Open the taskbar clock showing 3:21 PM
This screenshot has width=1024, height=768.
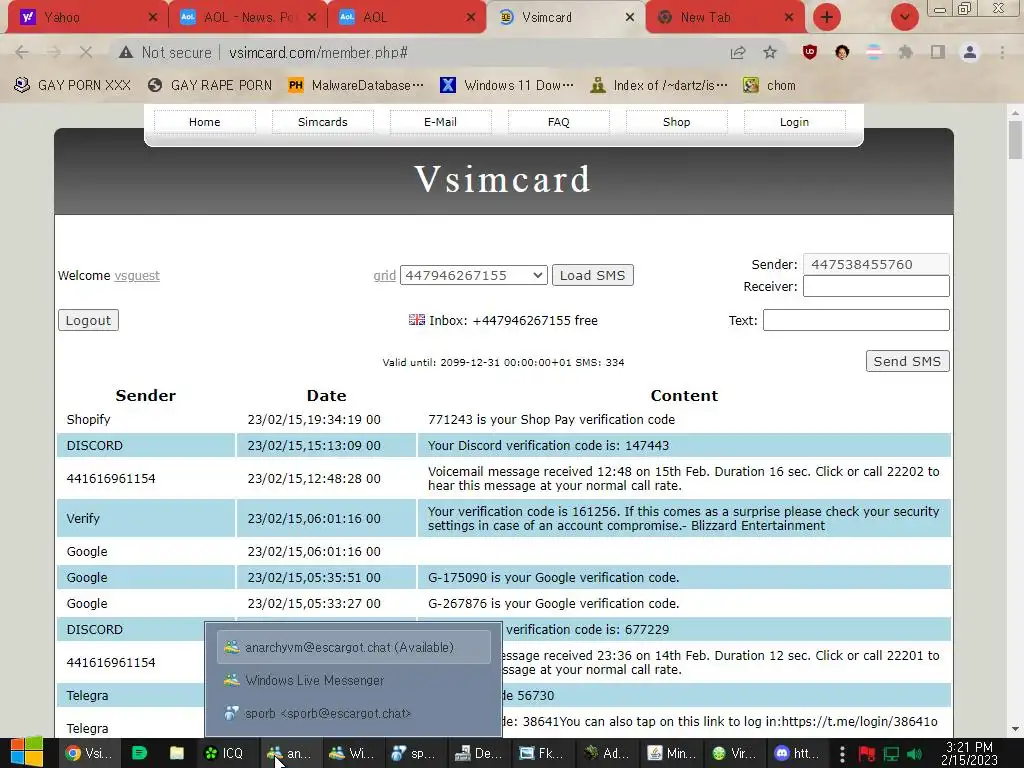969,754
